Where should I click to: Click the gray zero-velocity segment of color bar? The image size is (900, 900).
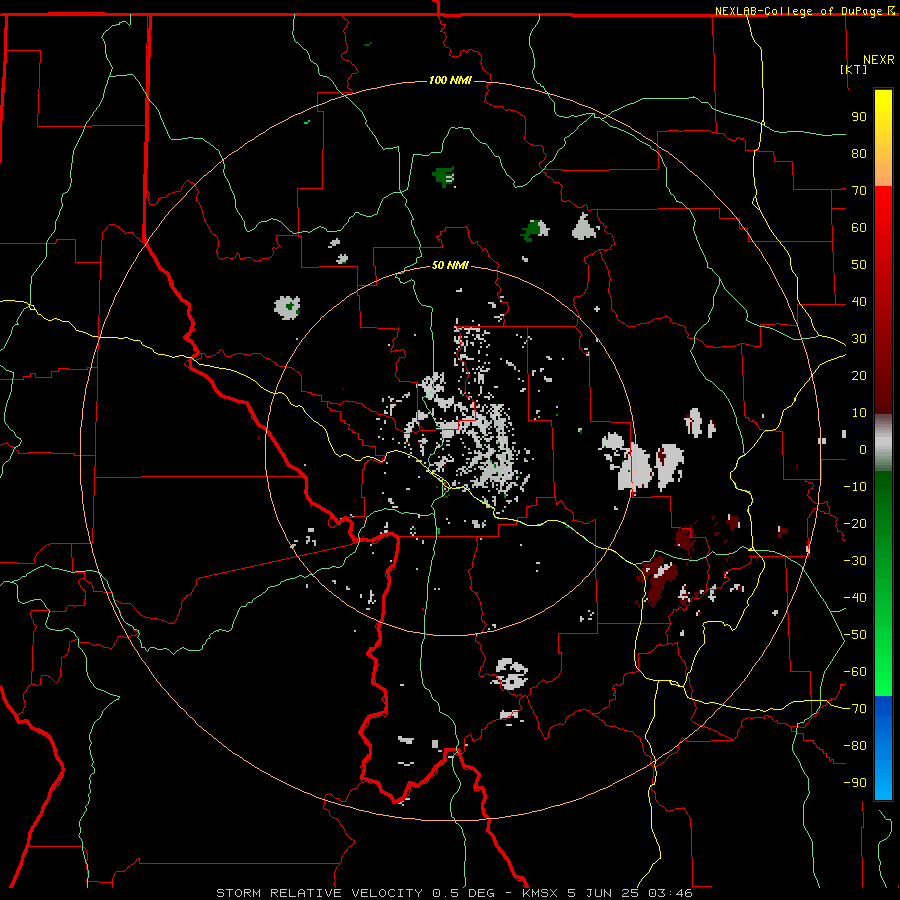pos(883,443)
